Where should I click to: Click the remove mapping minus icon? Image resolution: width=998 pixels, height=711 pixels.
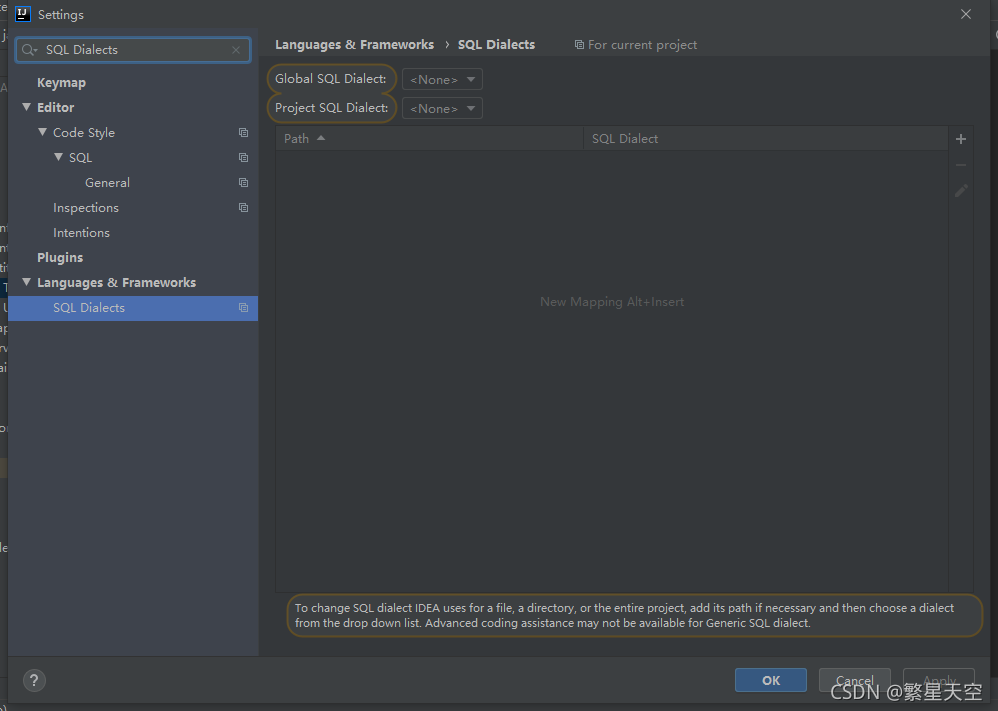coord(961,165)
